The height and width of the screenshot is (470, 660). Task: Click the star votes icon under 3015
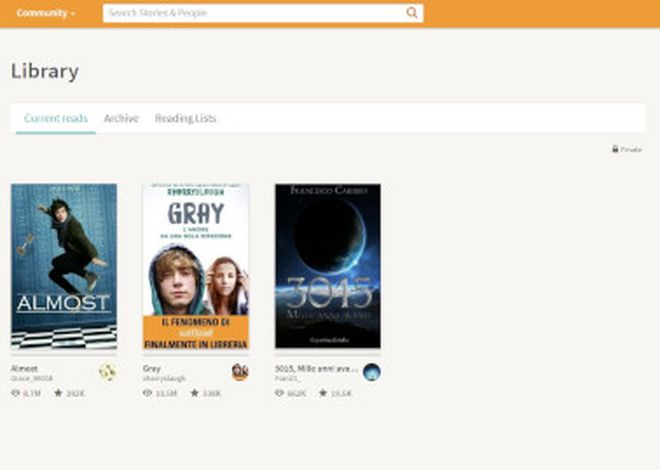(323, 393)
